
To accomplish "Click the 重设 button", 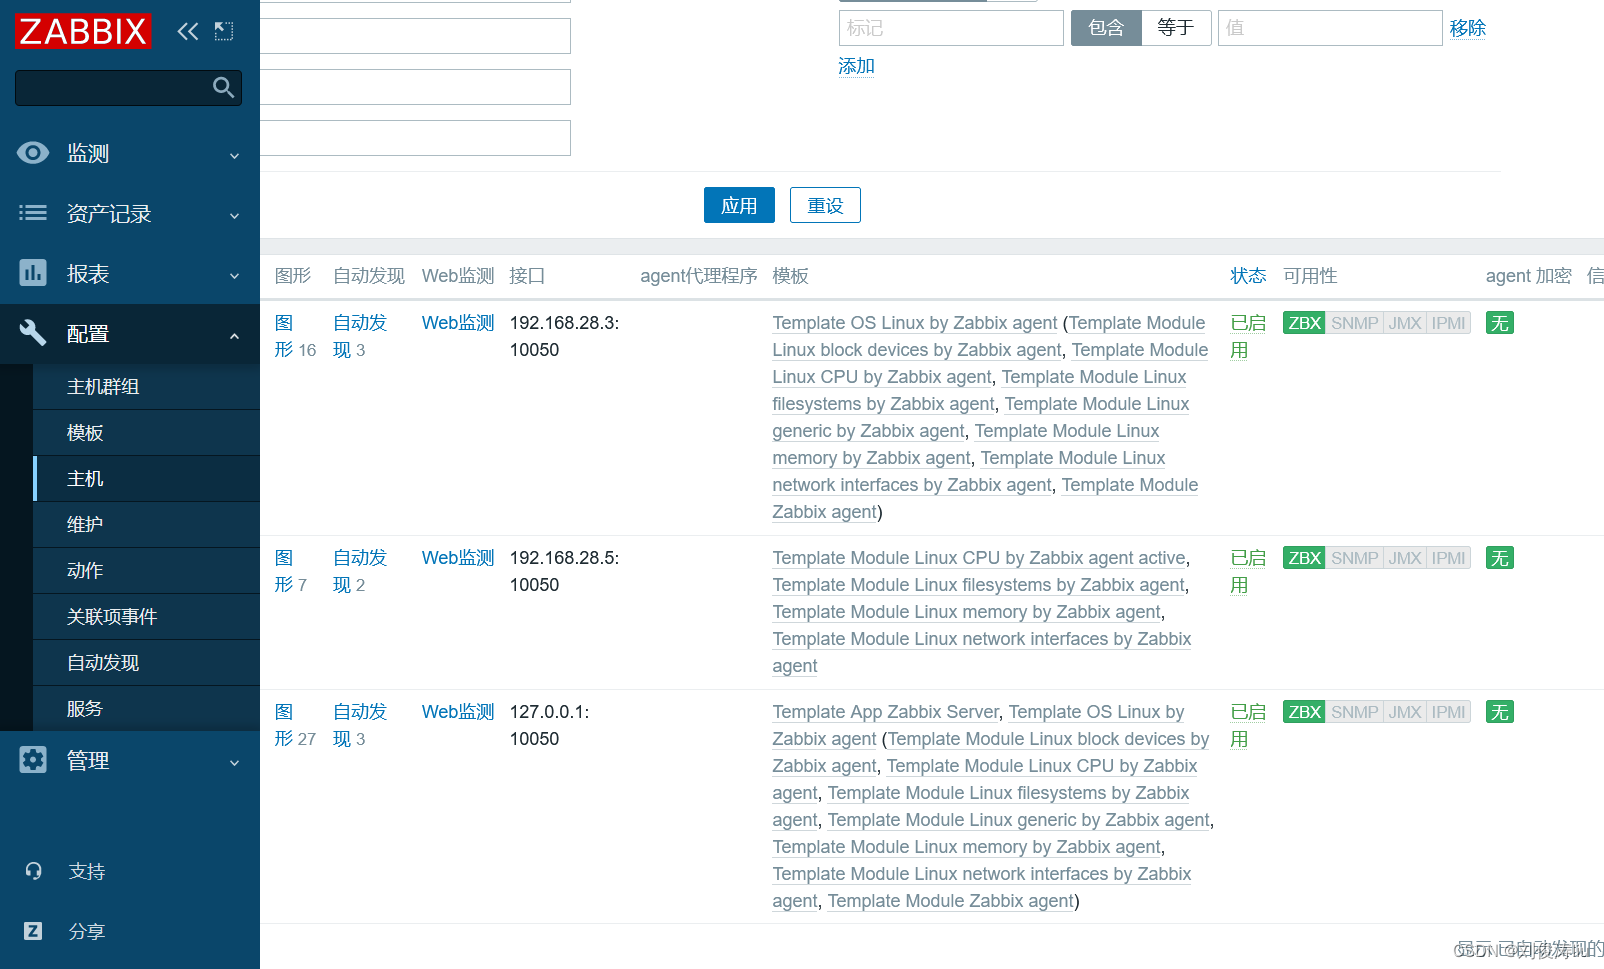I will coord(825,205).
